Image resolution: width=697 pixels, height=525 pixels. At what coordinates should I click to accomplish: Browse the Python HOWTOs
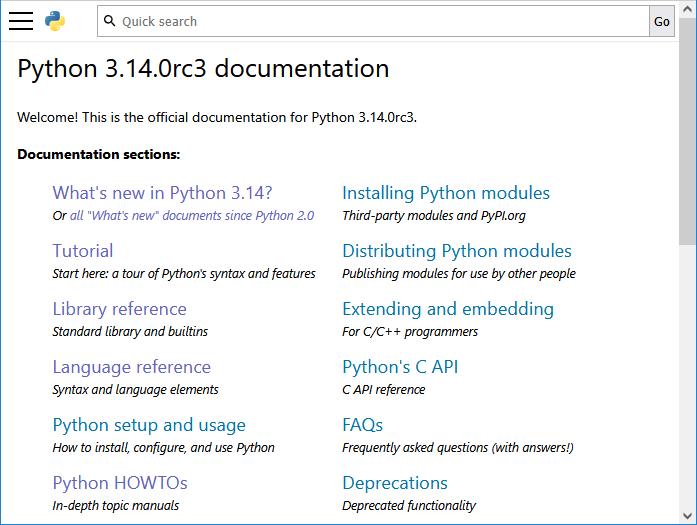(120, 483)
